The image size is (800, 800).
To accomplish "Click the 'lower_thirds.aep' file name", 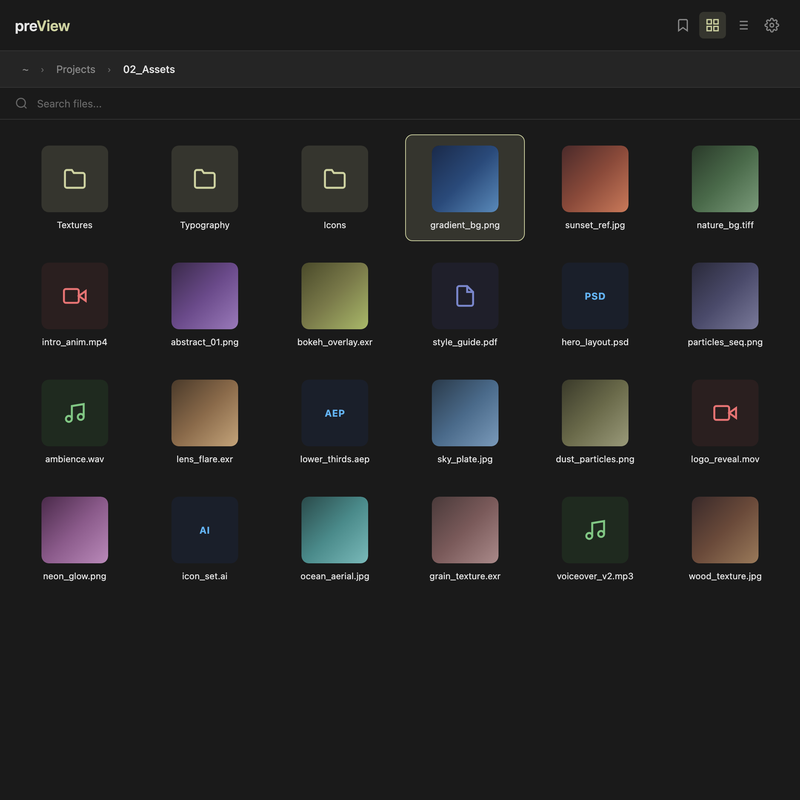I will 335,459.
